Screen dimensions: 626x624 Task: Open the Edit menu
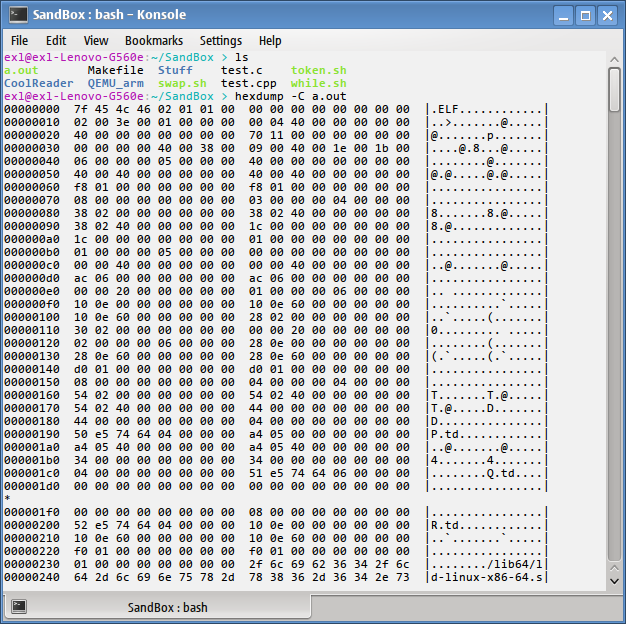point(56,41)
